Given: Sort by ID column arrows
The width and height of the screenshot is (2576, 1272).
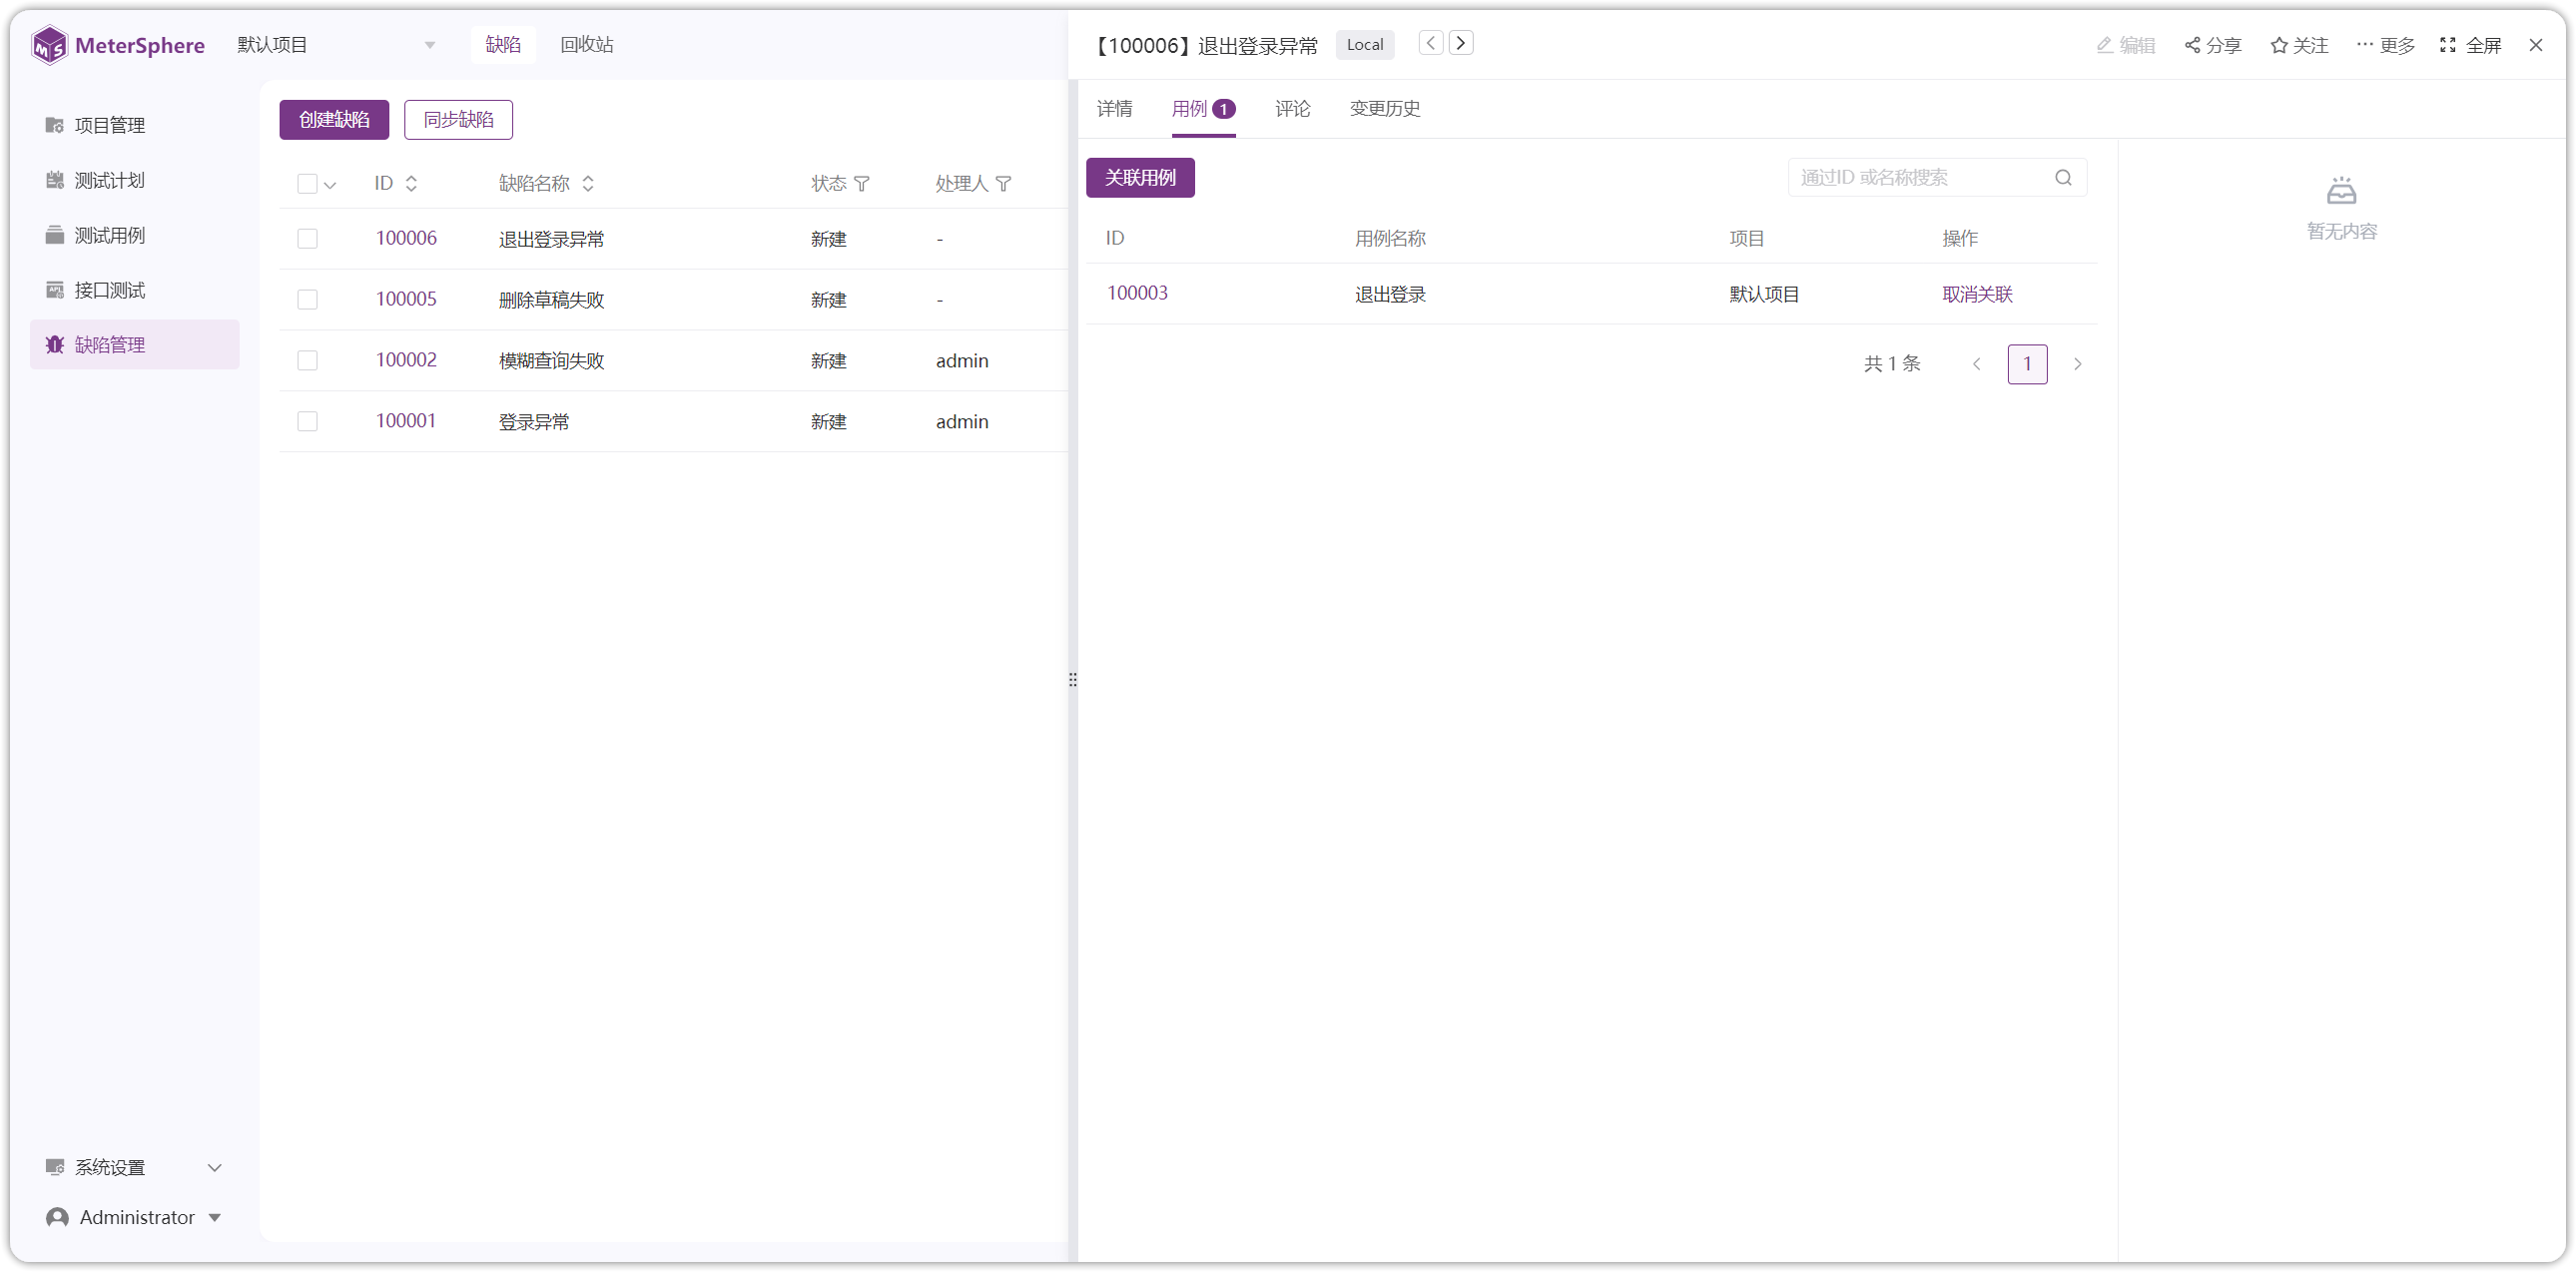Looking at the screenshot, I should 411,184.
